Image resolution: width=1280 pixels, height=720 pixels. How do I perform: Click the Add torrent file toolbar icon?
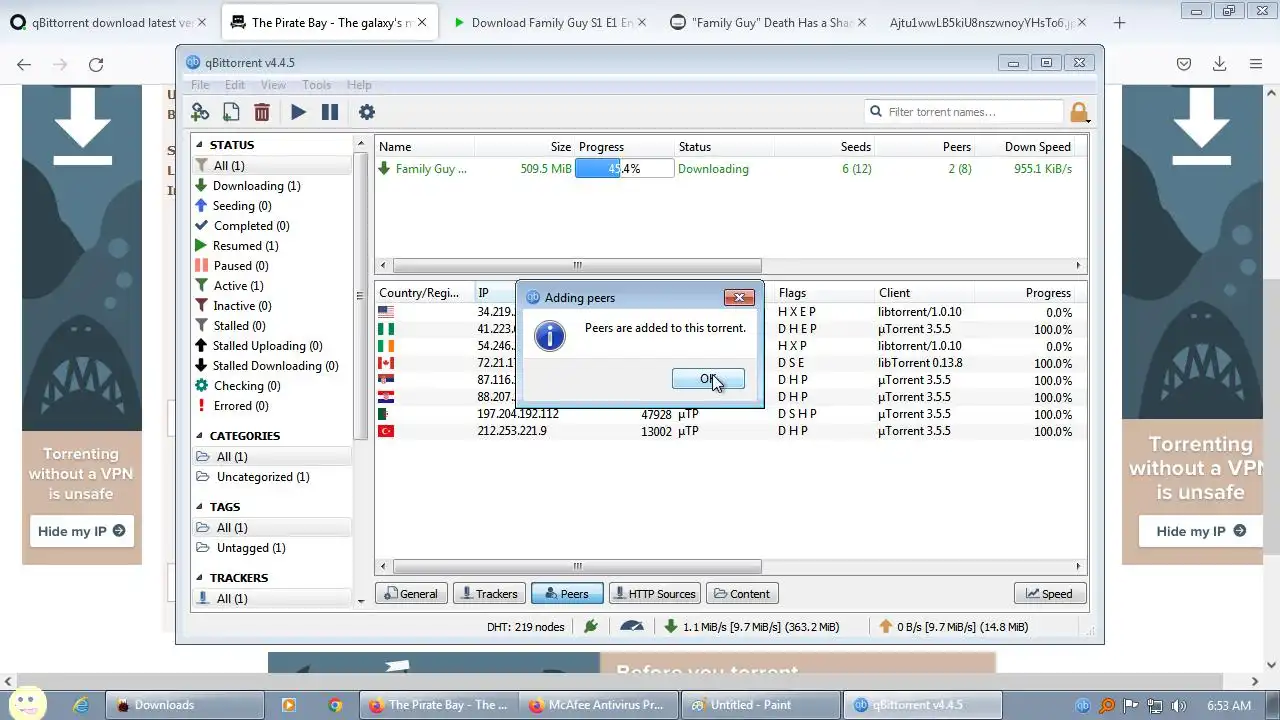231,112
